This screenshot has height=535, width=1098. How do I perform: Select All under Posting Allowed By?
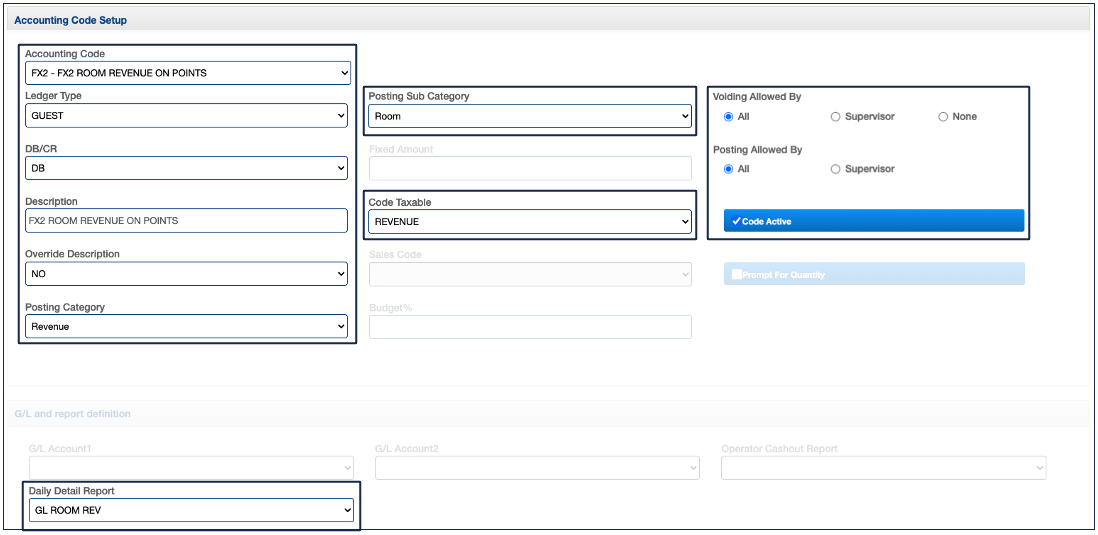[x=729, y=169]
